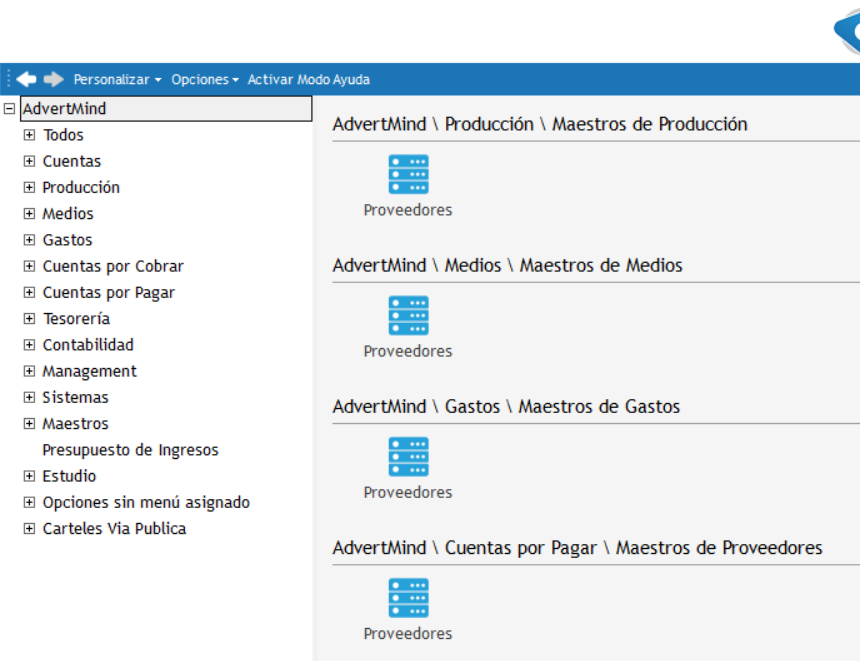Screen dimensions: 860x661
Task: Open the Personalizar dropdown menu
Action: click(117, 80)
